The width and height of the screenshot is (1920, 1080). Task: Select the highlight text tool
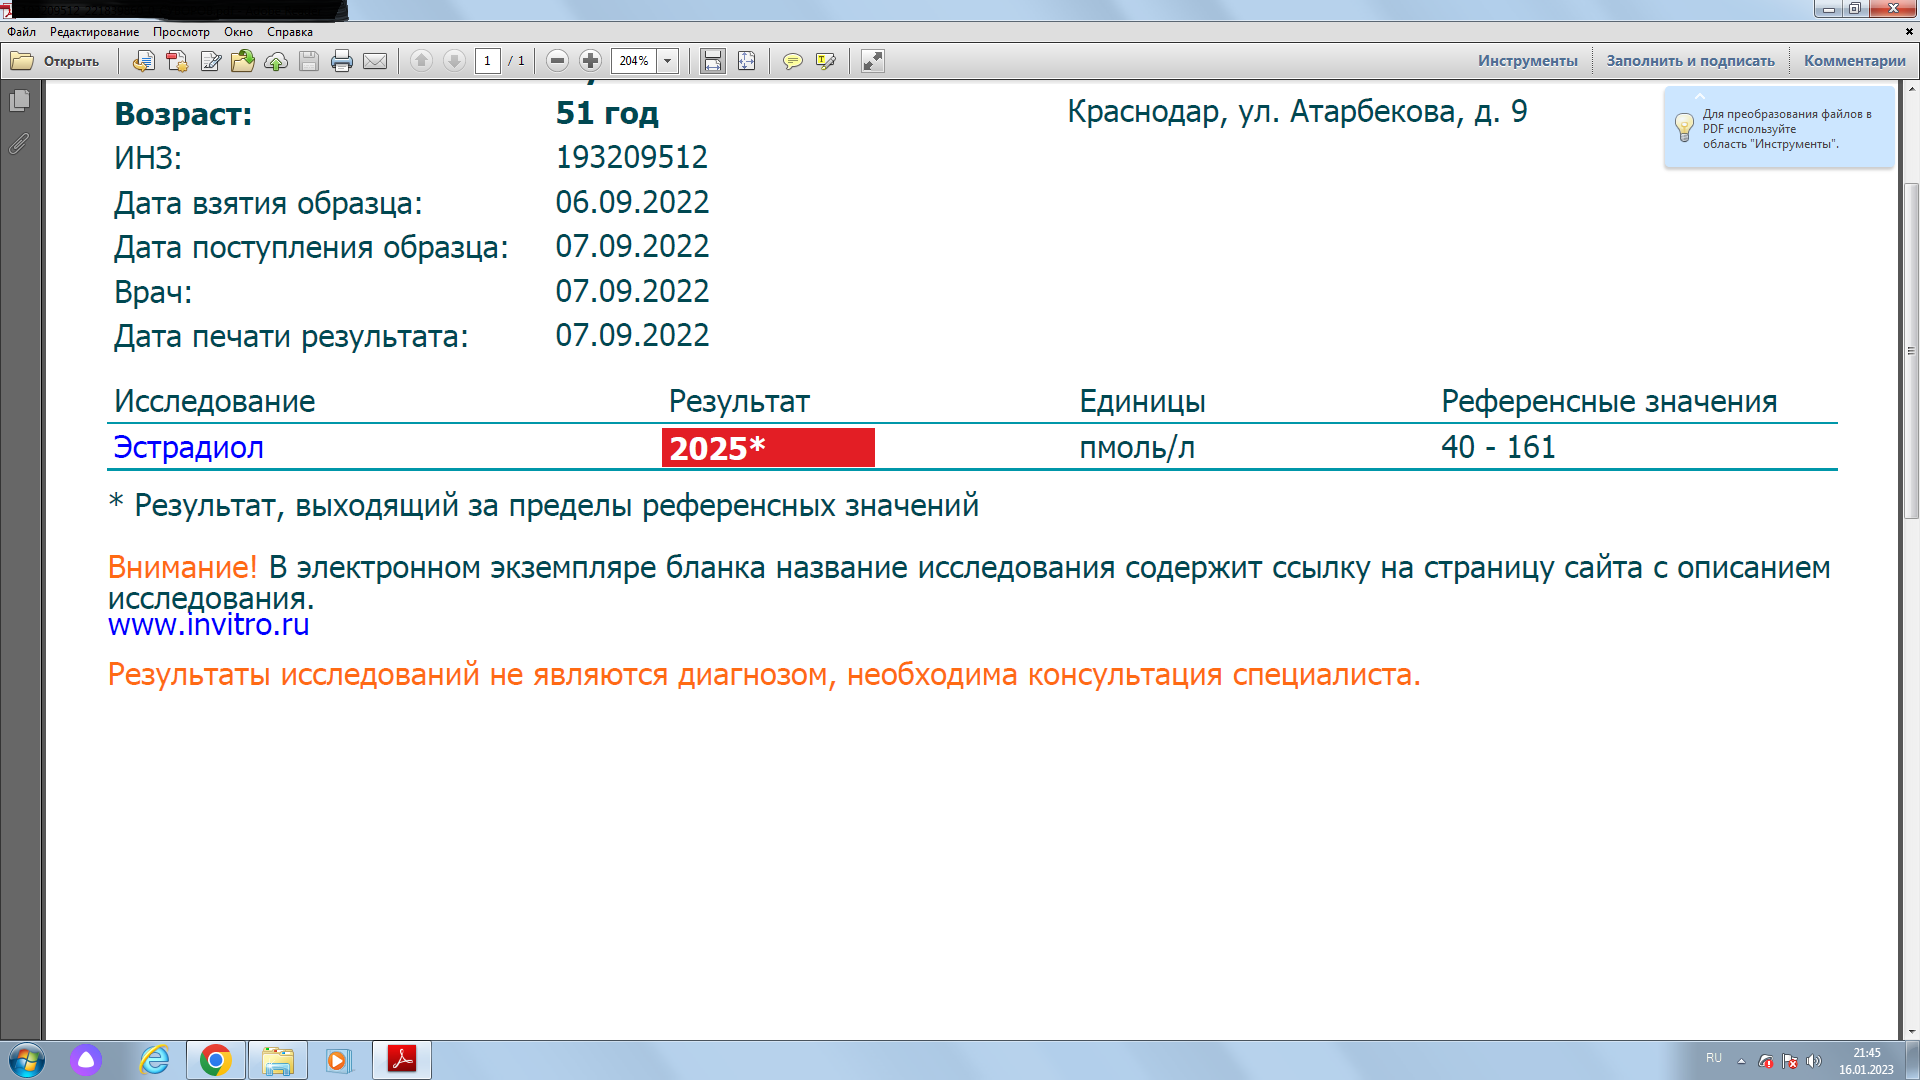click(825, 61)
